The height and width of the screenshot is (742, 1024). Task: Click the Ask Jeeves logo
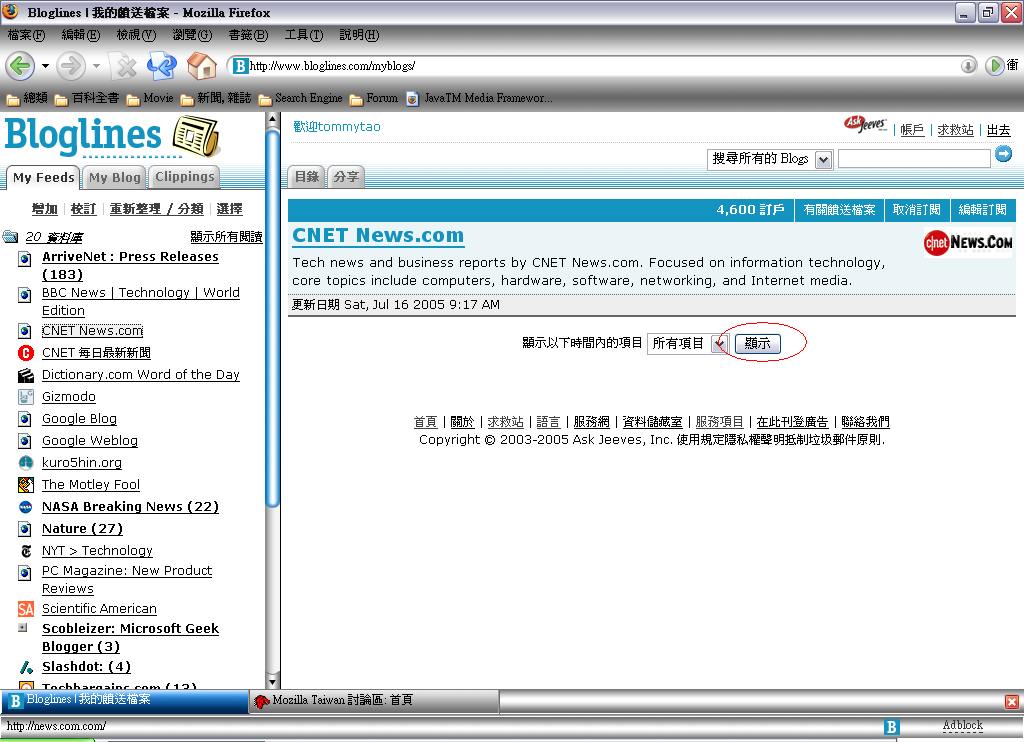coord(865,123)
